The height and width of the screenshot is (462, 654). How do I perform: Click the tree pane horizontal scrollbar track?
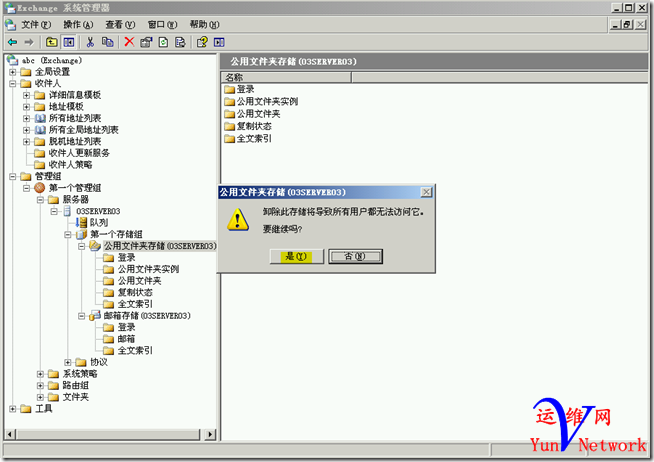point(108,434)
